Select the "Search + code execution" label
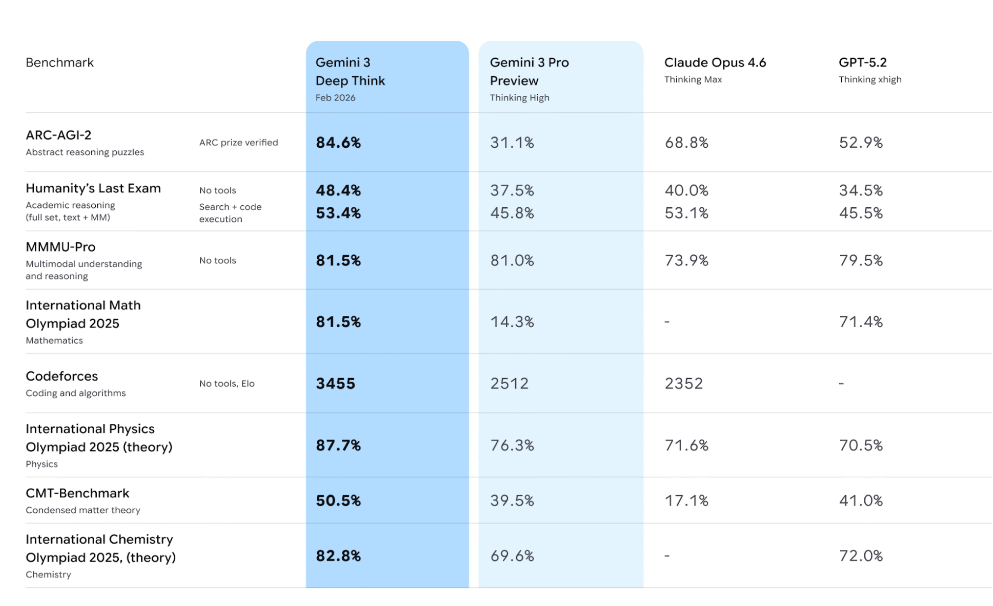 coord(230,213)
